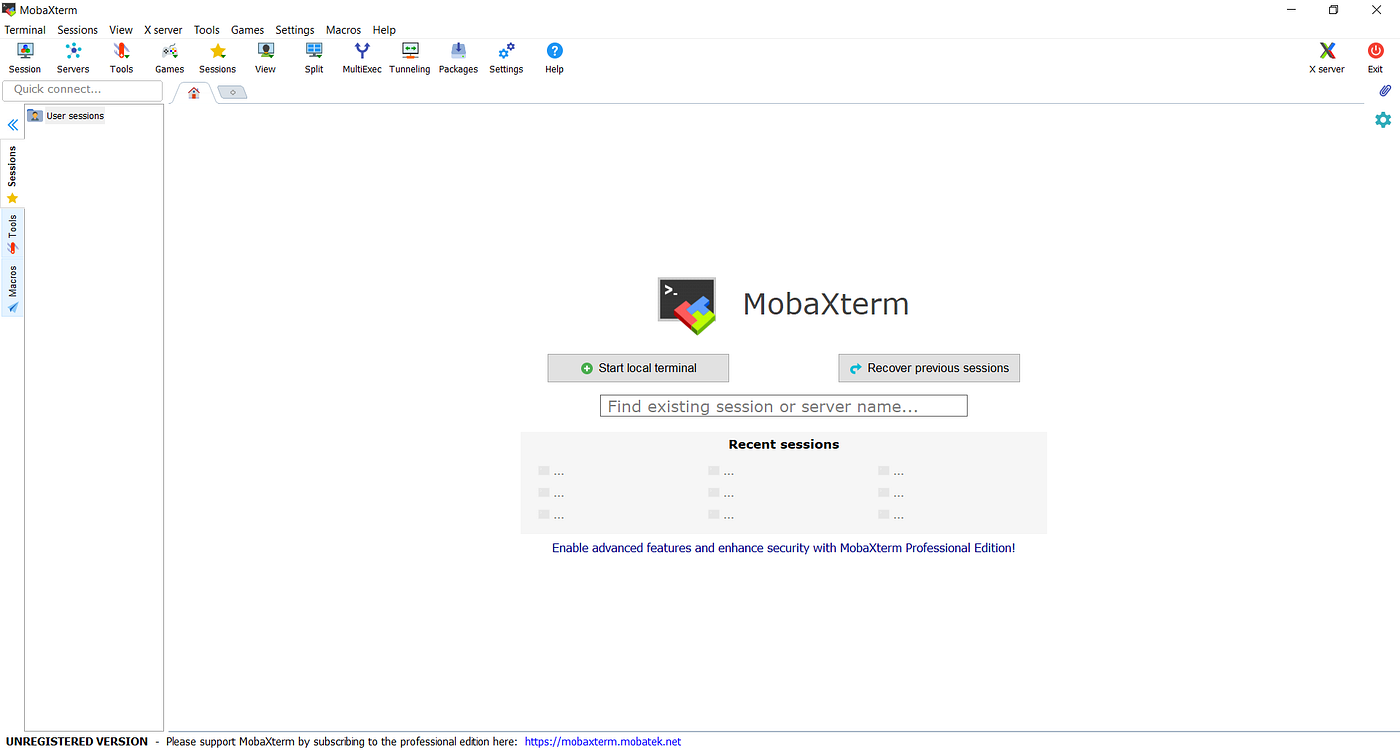Open the SSH Tunneling tool
The width and height of the screenshot is (1400, 750).
pos(409,56)
